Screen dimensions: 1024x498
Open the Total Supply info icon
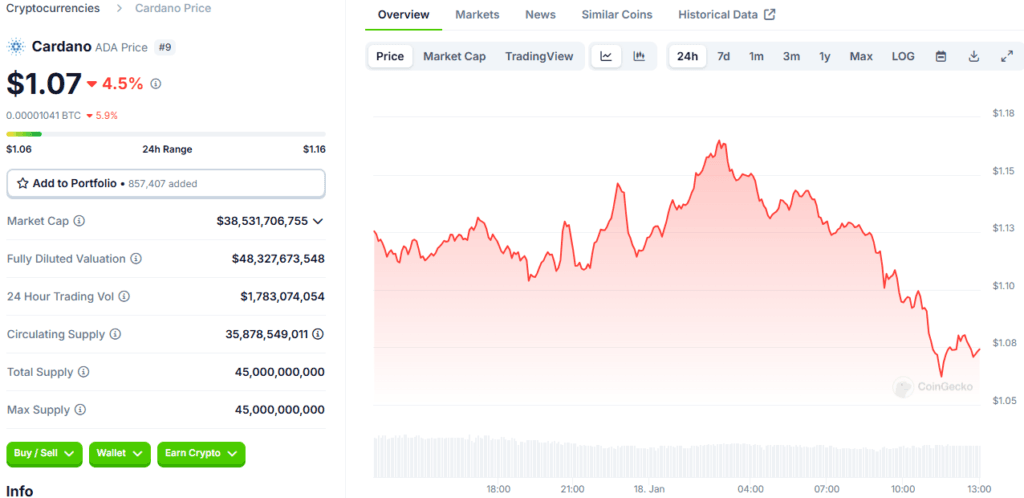click(x=83, y=372)
